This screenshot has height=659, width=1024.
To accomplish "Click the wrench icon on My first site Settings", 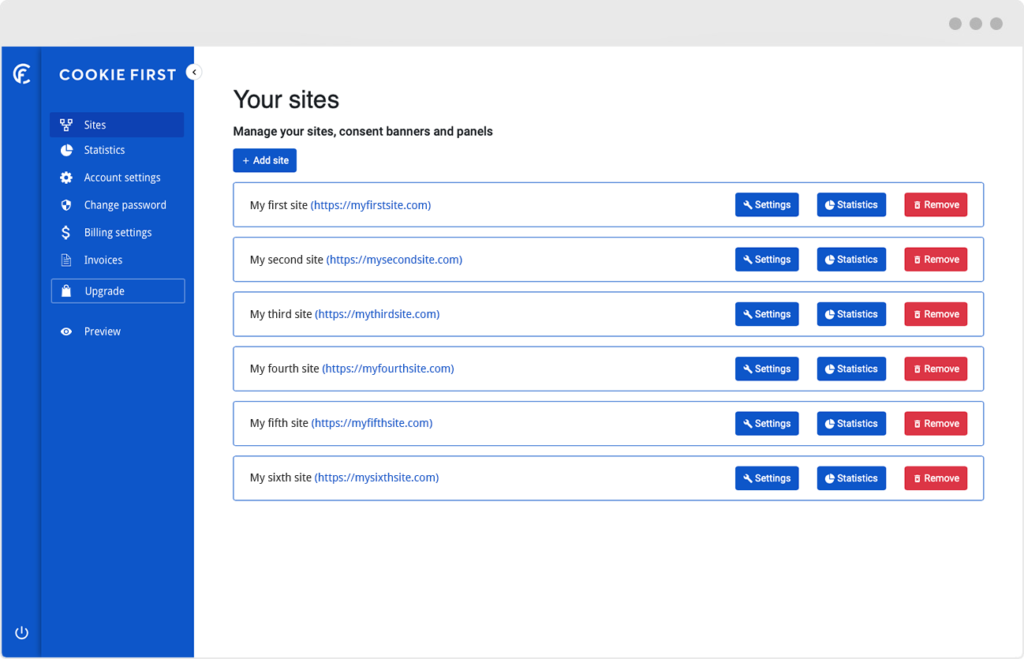I will pos(747,204).
